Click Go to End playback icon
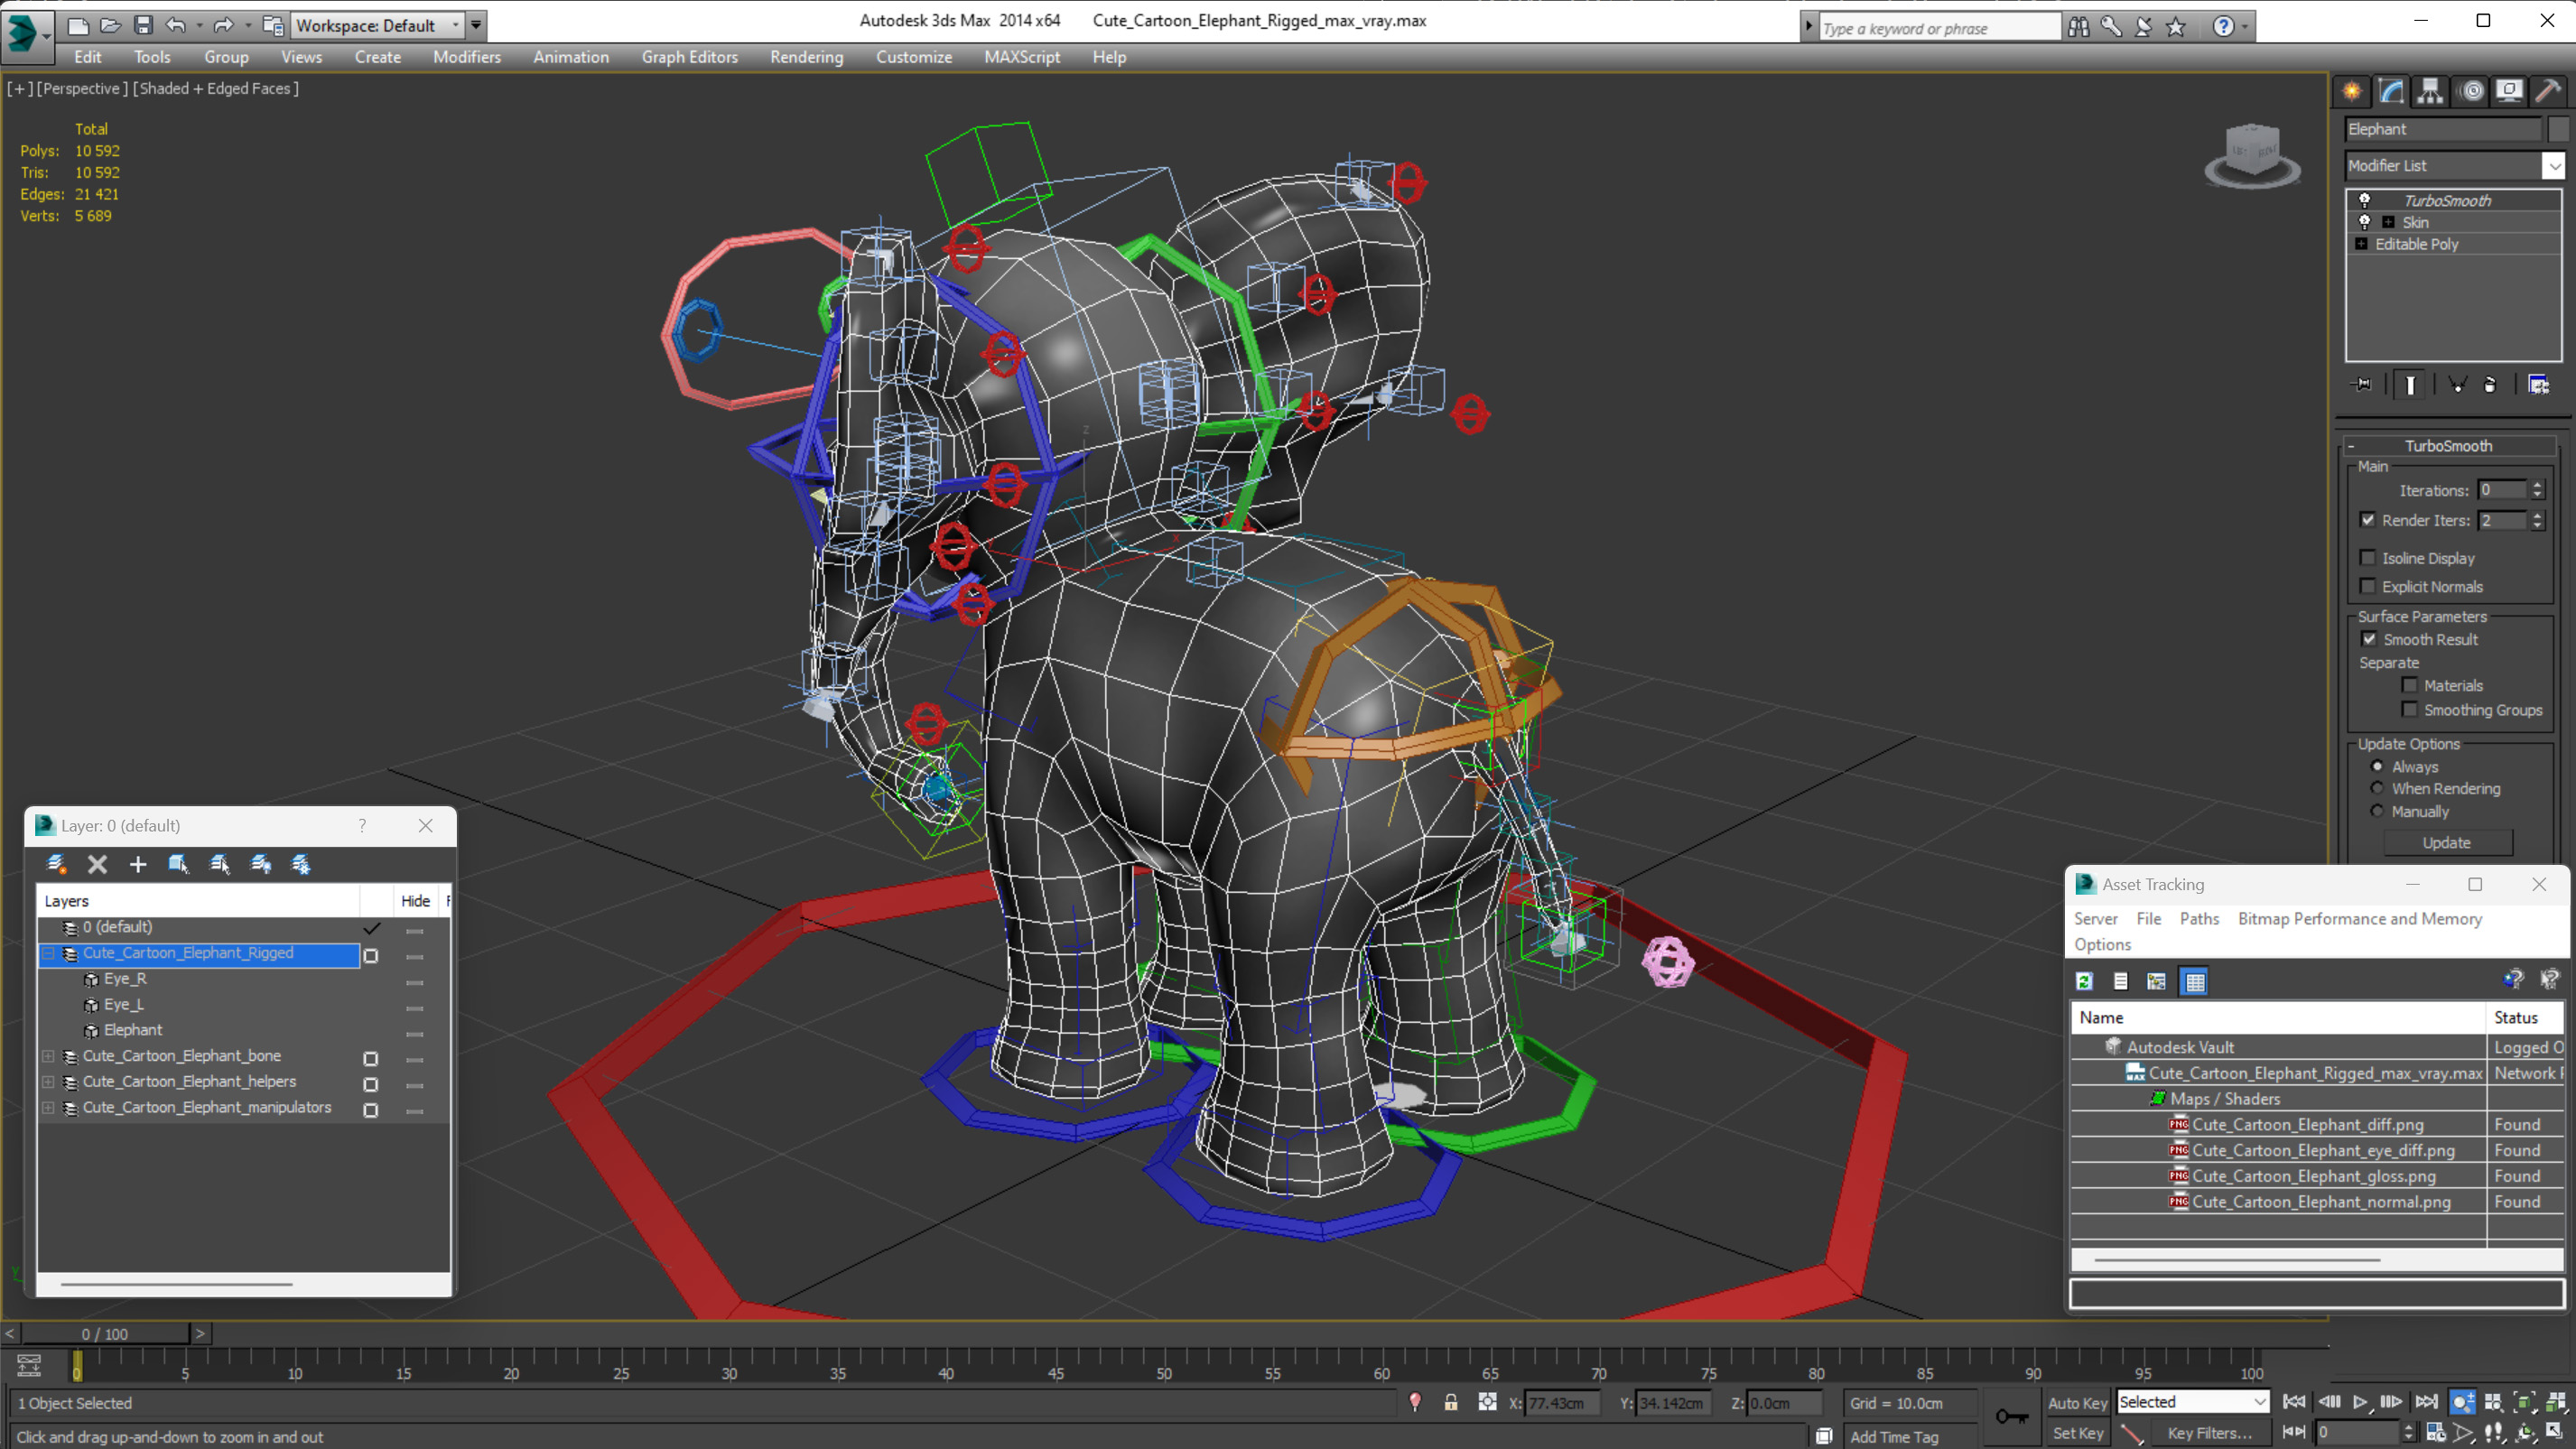Viewport: 2576px width, 1449px height. (x=2425, y=1402)
